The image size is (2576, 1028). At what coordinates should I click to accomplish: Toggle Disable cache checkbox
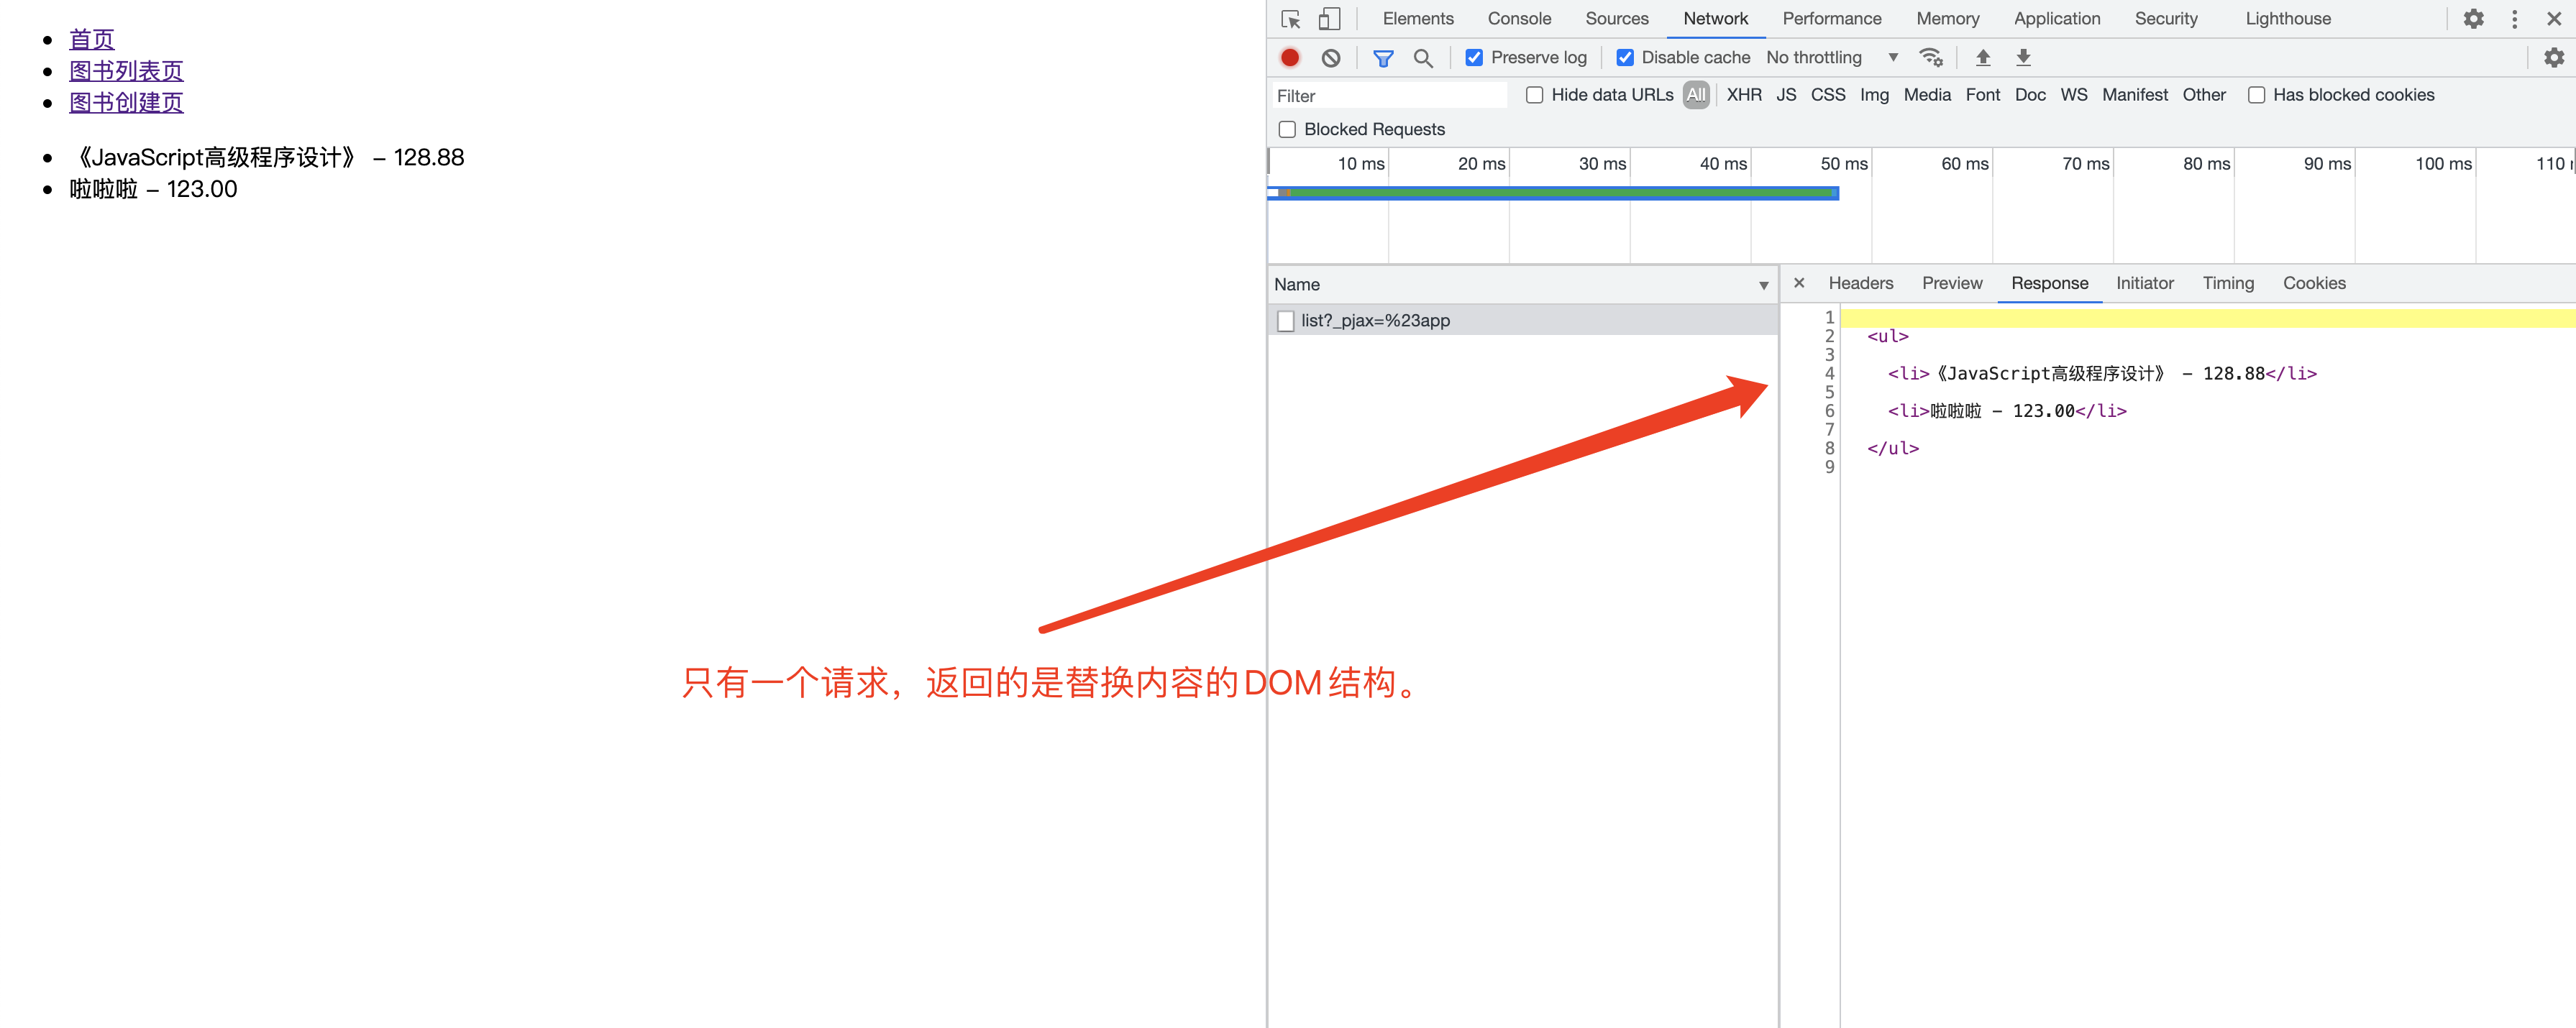pyautogui.click(x=1625, y=58)
